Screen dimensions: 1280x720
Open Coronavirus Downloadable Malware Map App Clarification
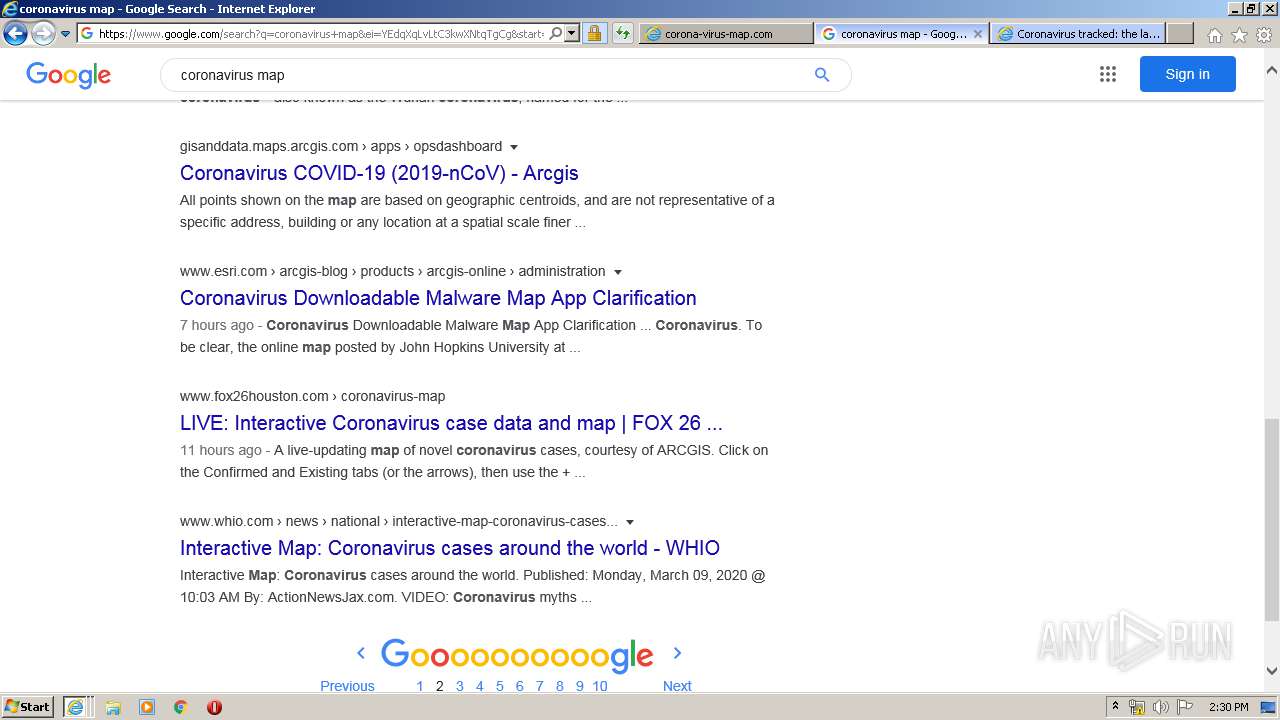(438, 298)
